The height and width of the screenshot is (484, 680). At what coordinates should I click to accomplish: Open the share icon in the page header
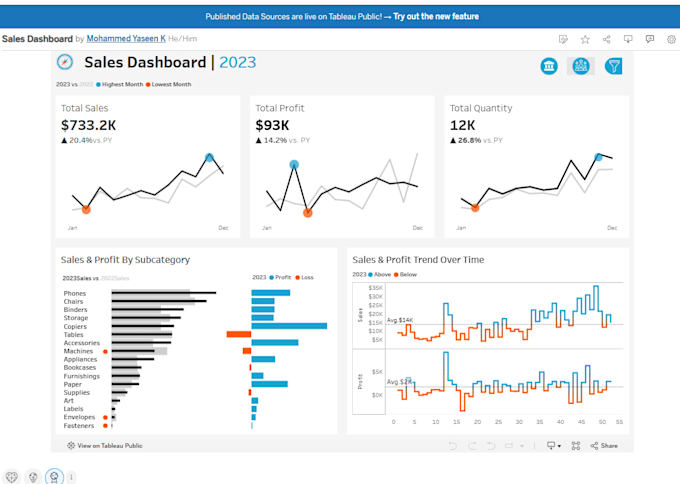606,39
